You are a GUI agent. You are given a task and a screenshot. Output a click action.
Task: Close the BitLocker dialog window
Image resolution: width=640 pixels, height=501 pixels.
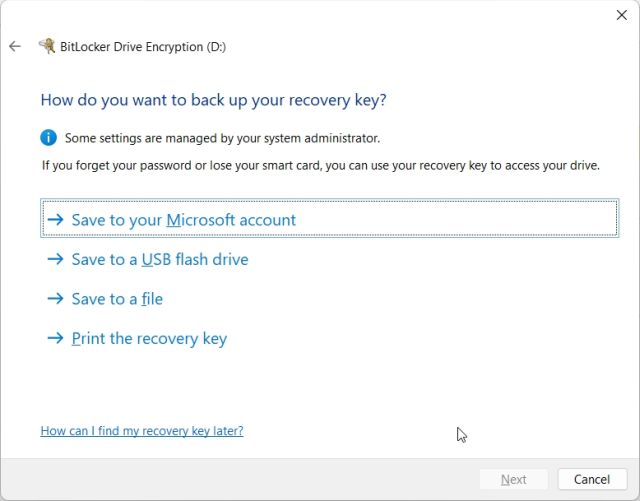pyautogui.click(x=622, y=15)
